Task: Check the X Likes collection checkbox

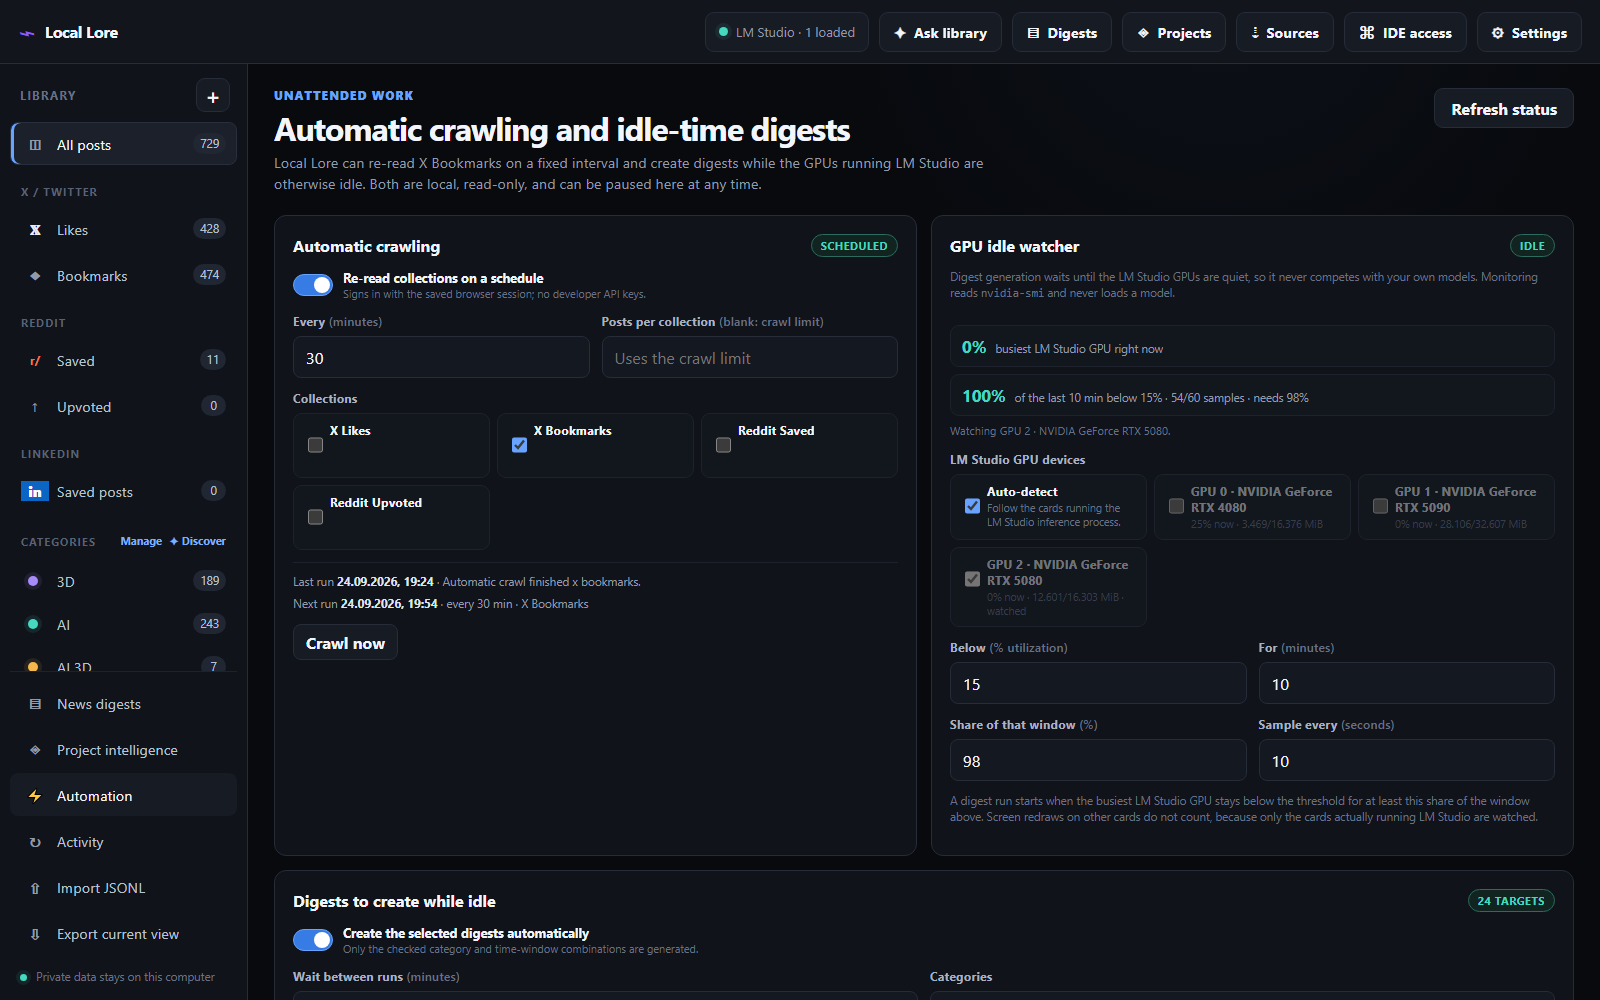Action: (x=315, y=445)
